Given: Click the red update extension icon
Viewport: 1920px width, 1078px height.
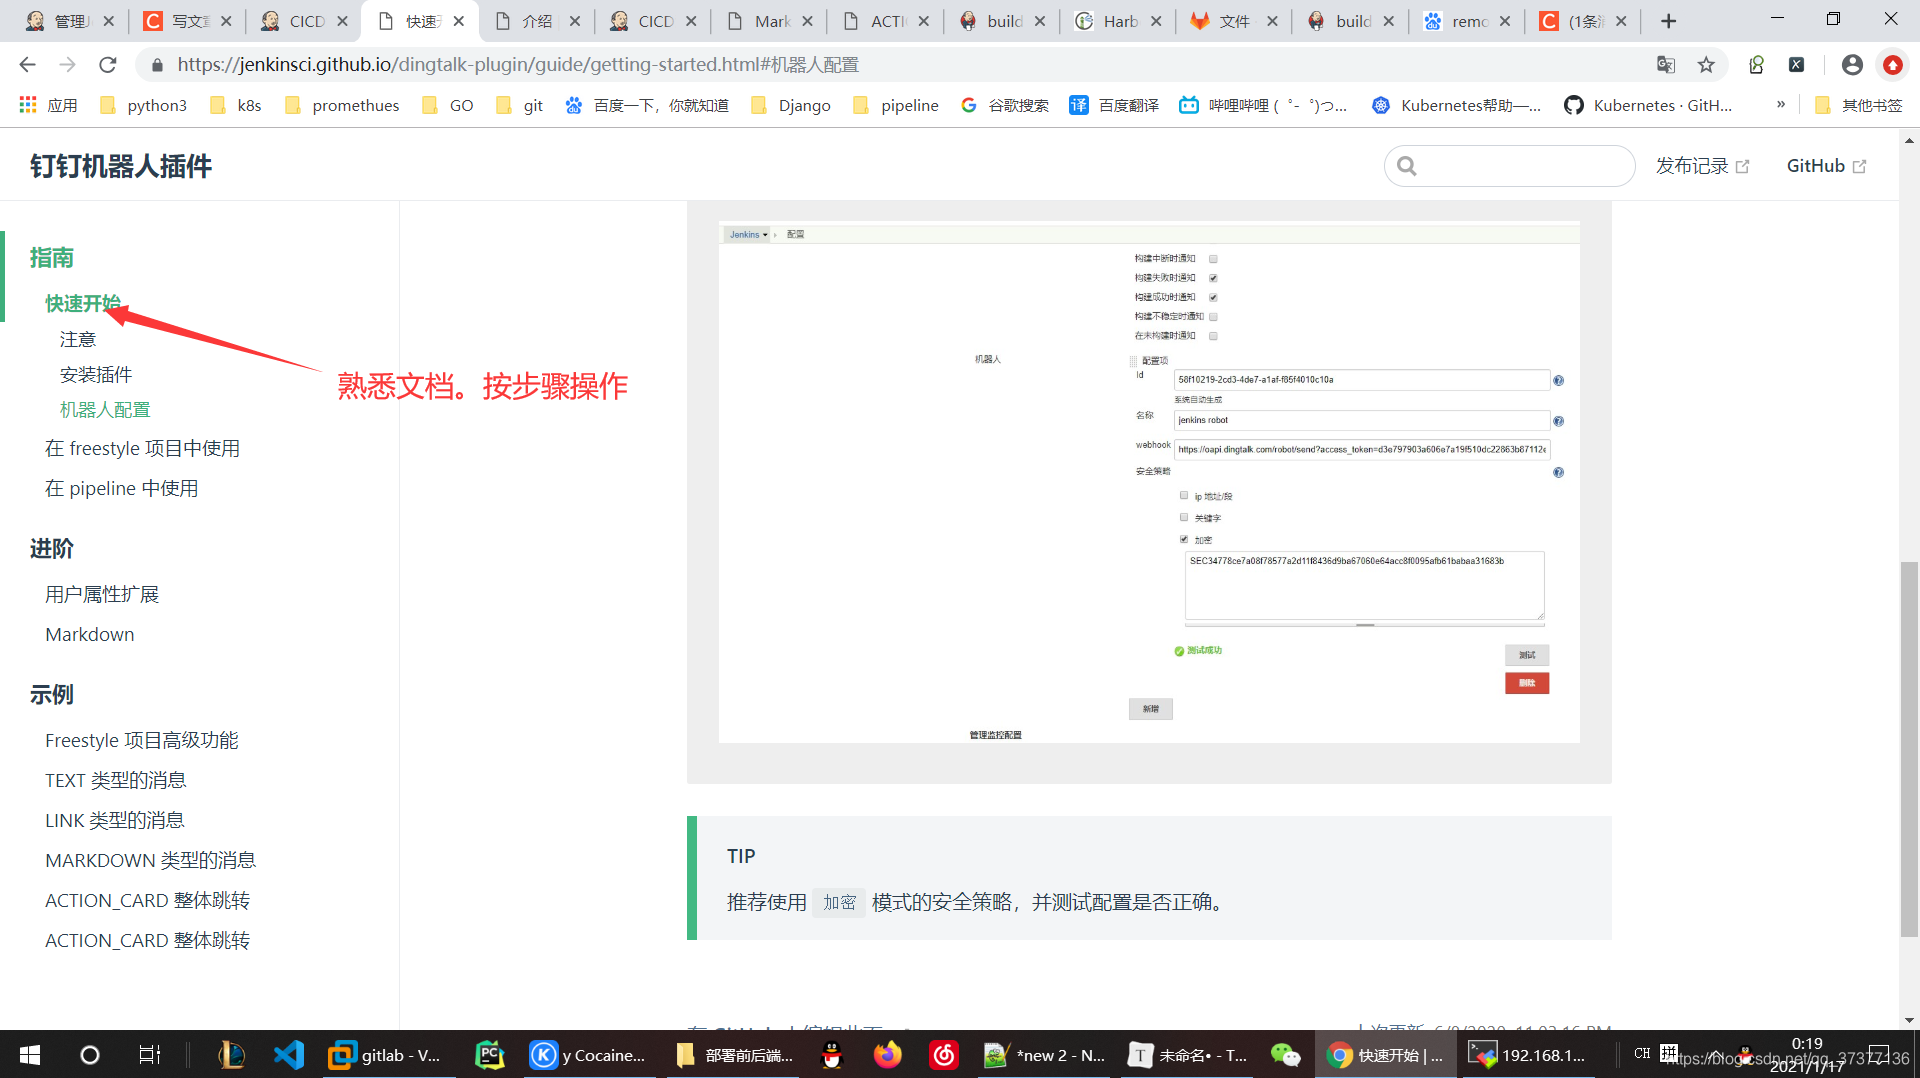Looking at the screenshot, I should tap(1892, 65).
